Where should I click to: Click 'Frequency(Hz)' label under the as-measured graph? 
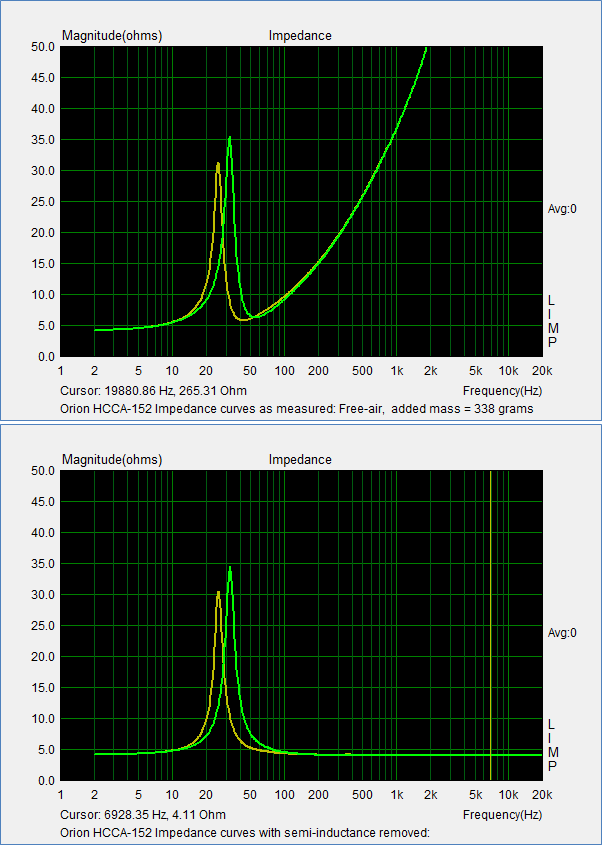pos(502,390)
